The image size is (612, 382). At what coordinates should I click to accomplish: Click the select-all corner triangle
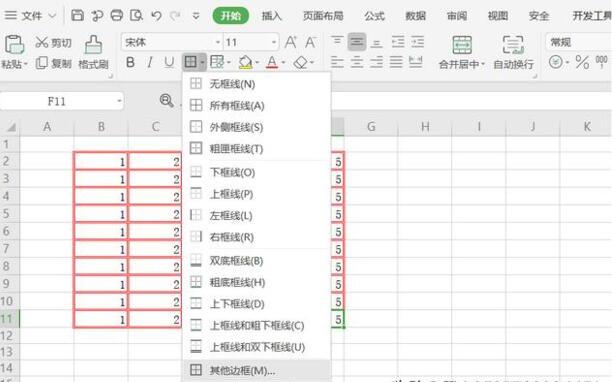coord(10,127)
